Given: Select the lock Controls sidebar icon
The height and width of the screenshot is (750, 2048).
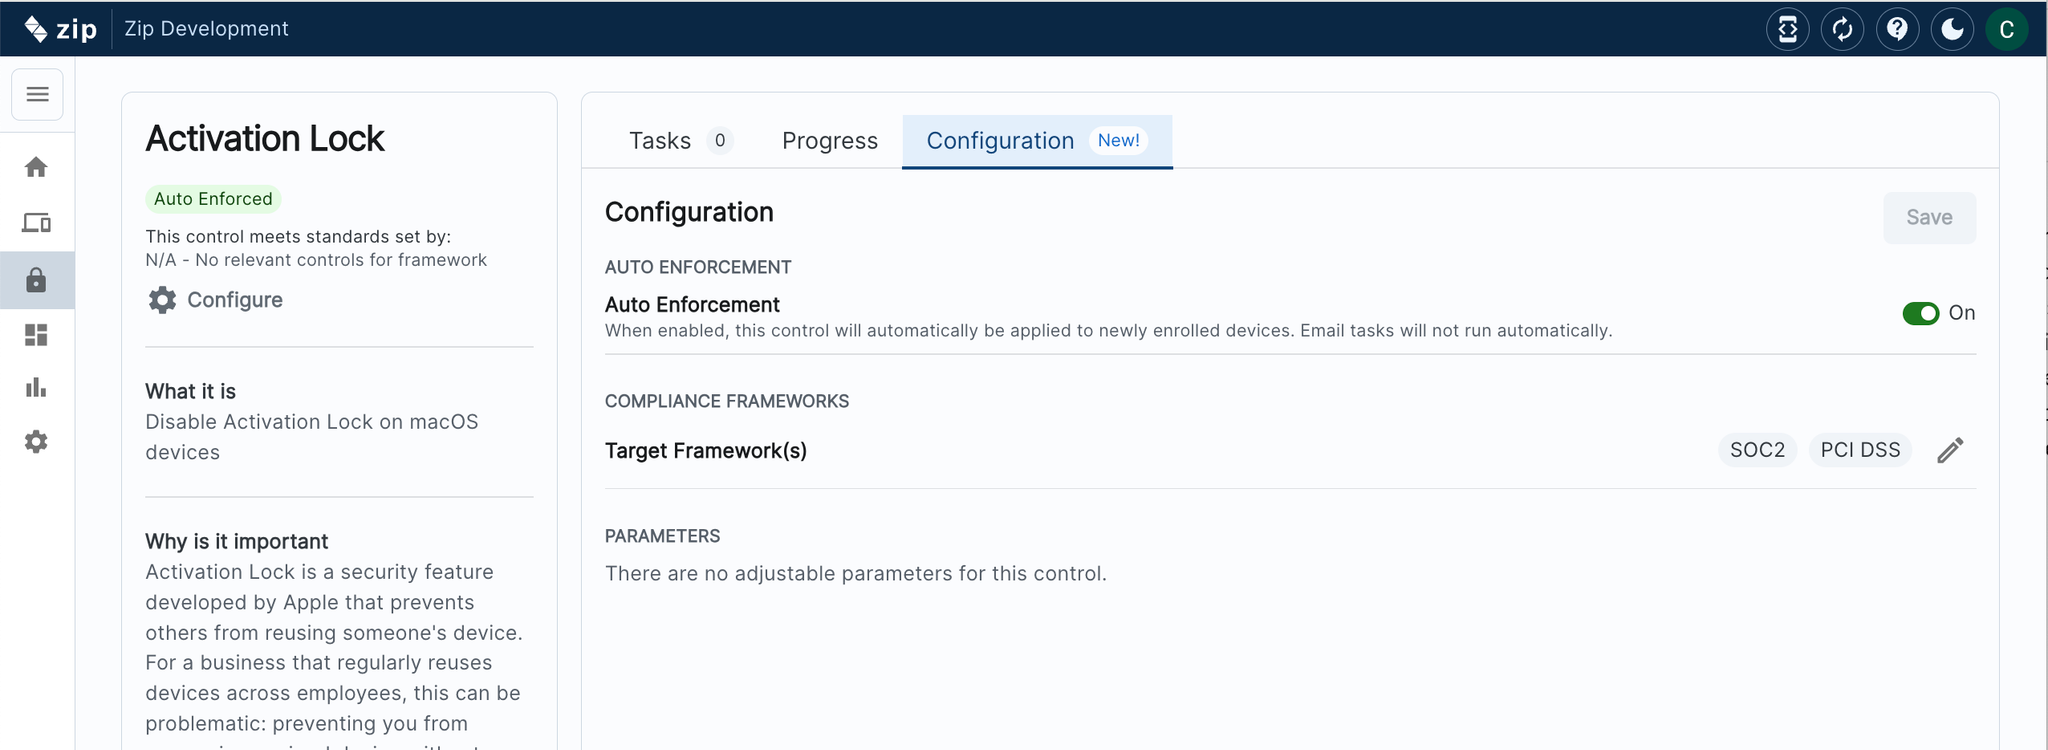Looking at the screenshot, I should pyautogui.click(x=36, y=280).
